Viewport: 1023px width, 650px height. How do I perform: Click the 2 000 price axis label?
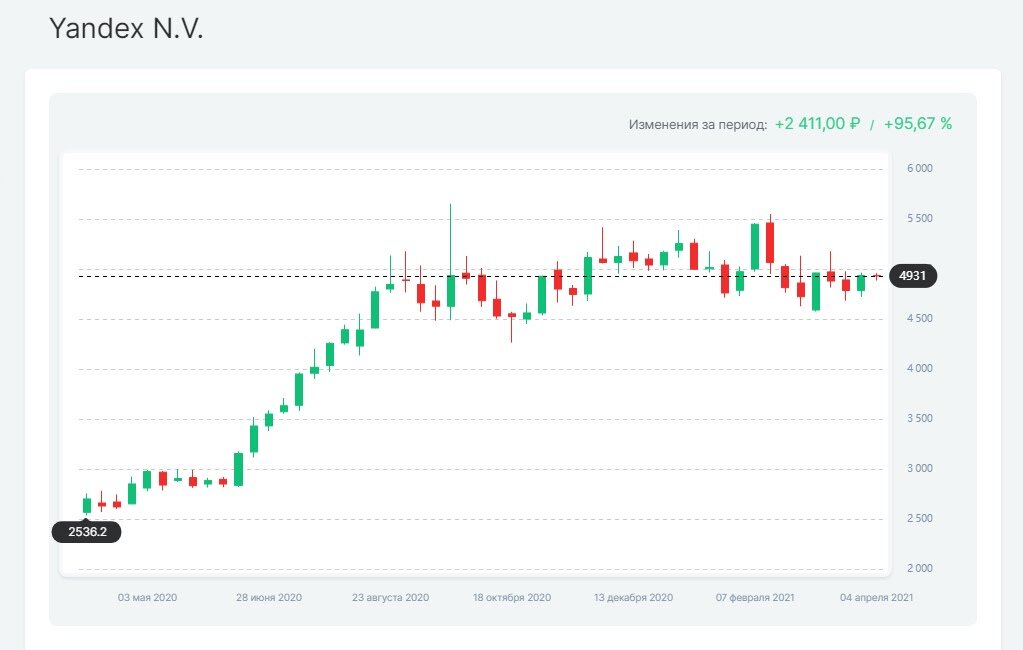[919, 568]
